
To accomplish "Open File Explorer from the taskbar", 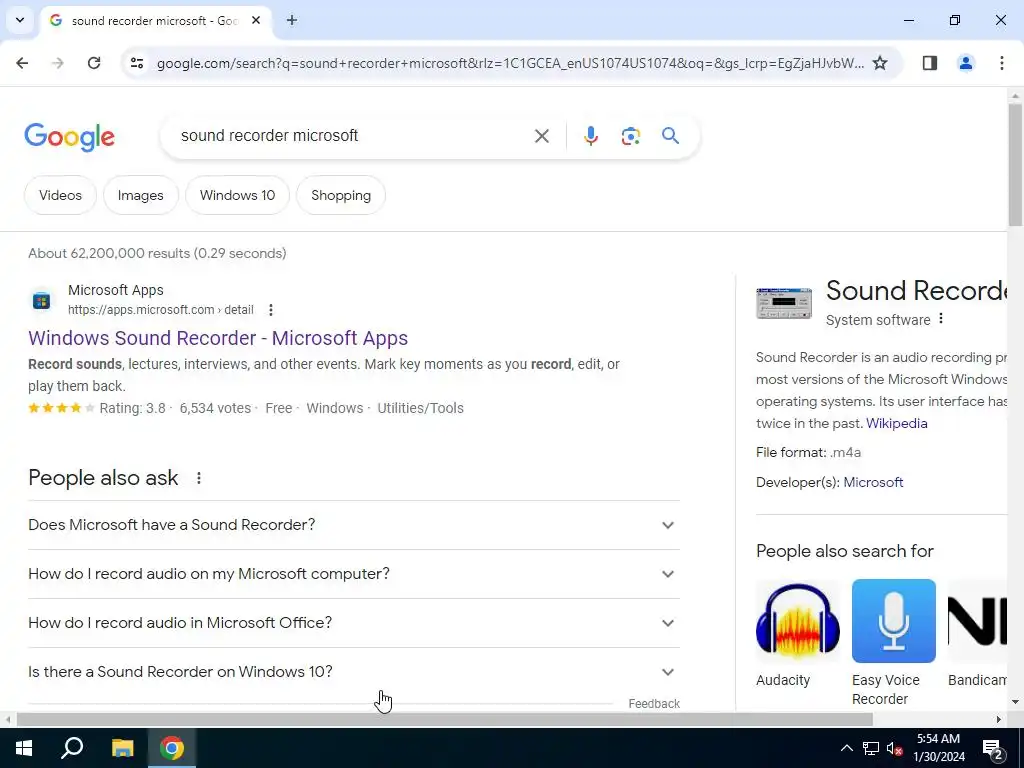I will pyautogui.click(x=122, y=748).
